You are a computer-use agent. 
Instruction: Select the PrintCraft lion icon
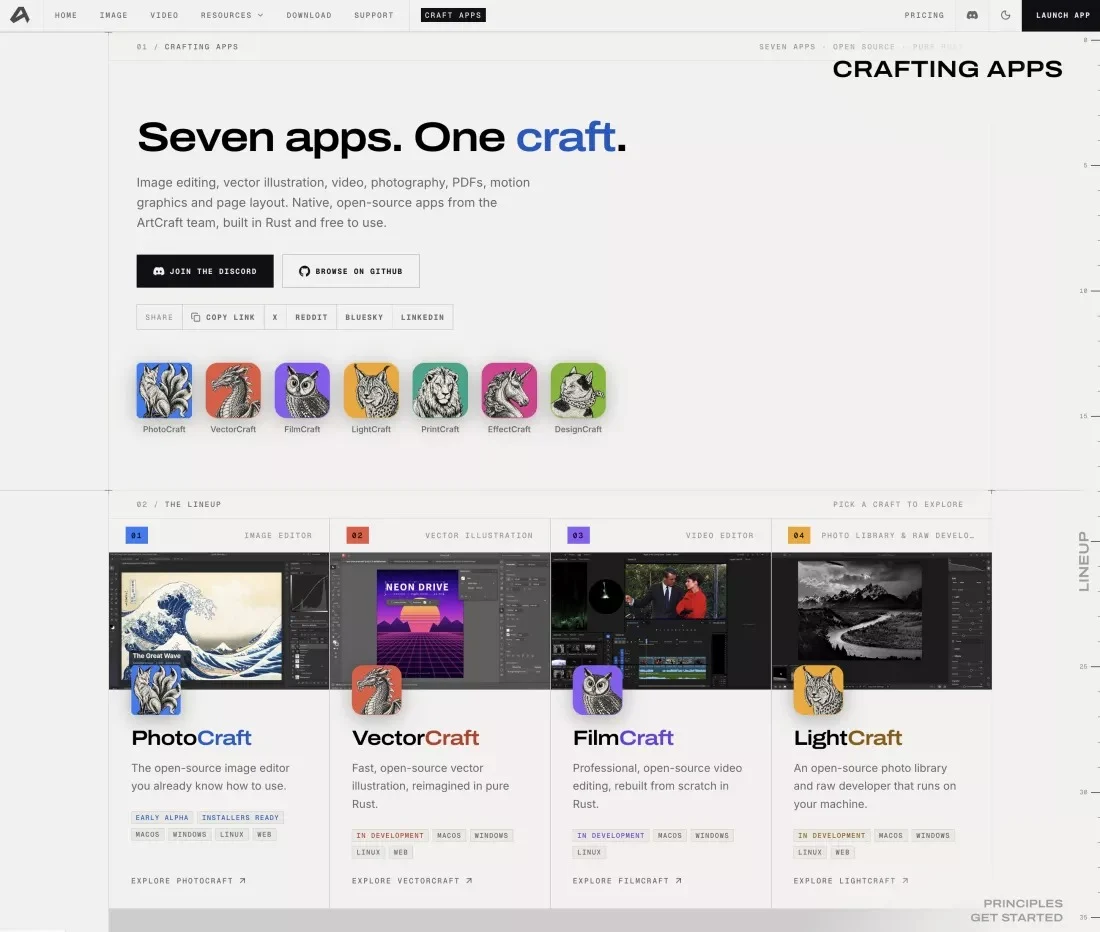pos(440,391)
